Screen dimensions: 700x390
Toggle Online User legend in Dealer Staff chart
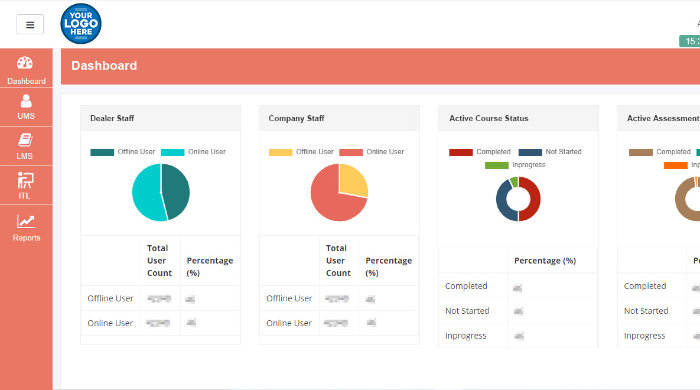click(193, 152)
